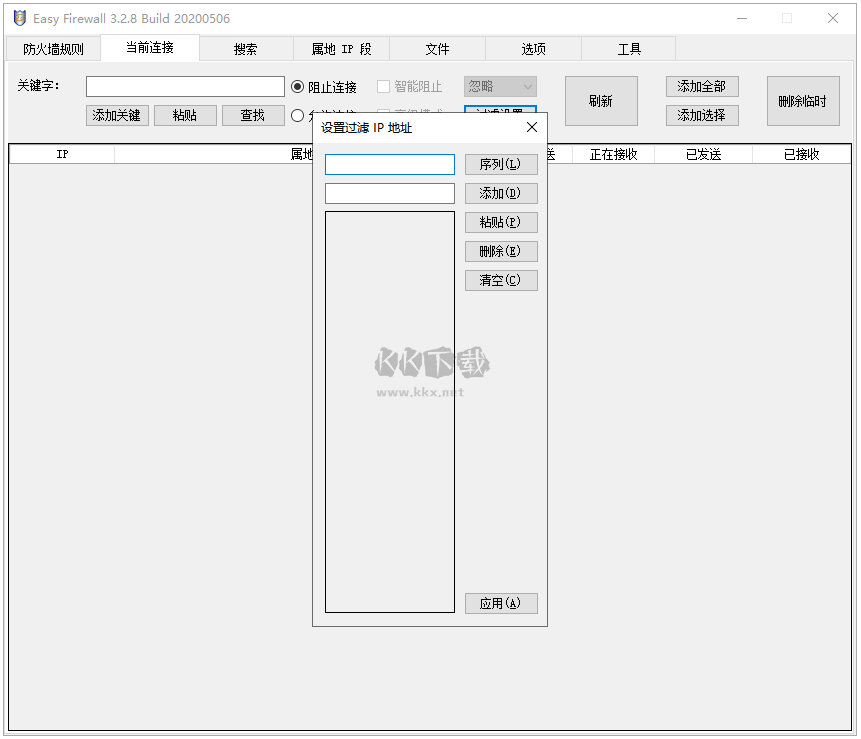
Task: Click the 刷新 button to refresh connections
Action: pos(601,100)
